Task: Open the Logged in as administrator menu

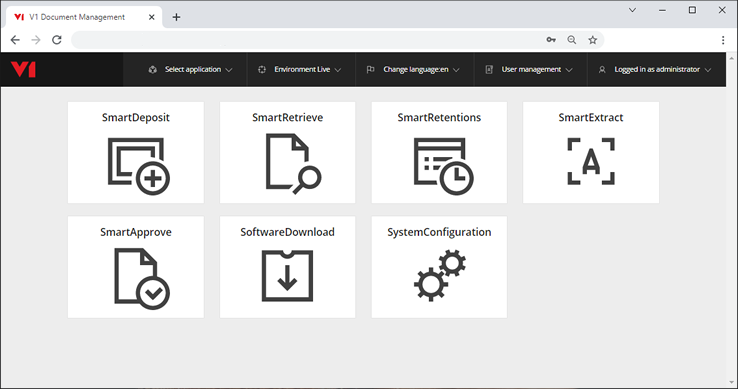Action: pyautogui.click(x=655, y=70)
